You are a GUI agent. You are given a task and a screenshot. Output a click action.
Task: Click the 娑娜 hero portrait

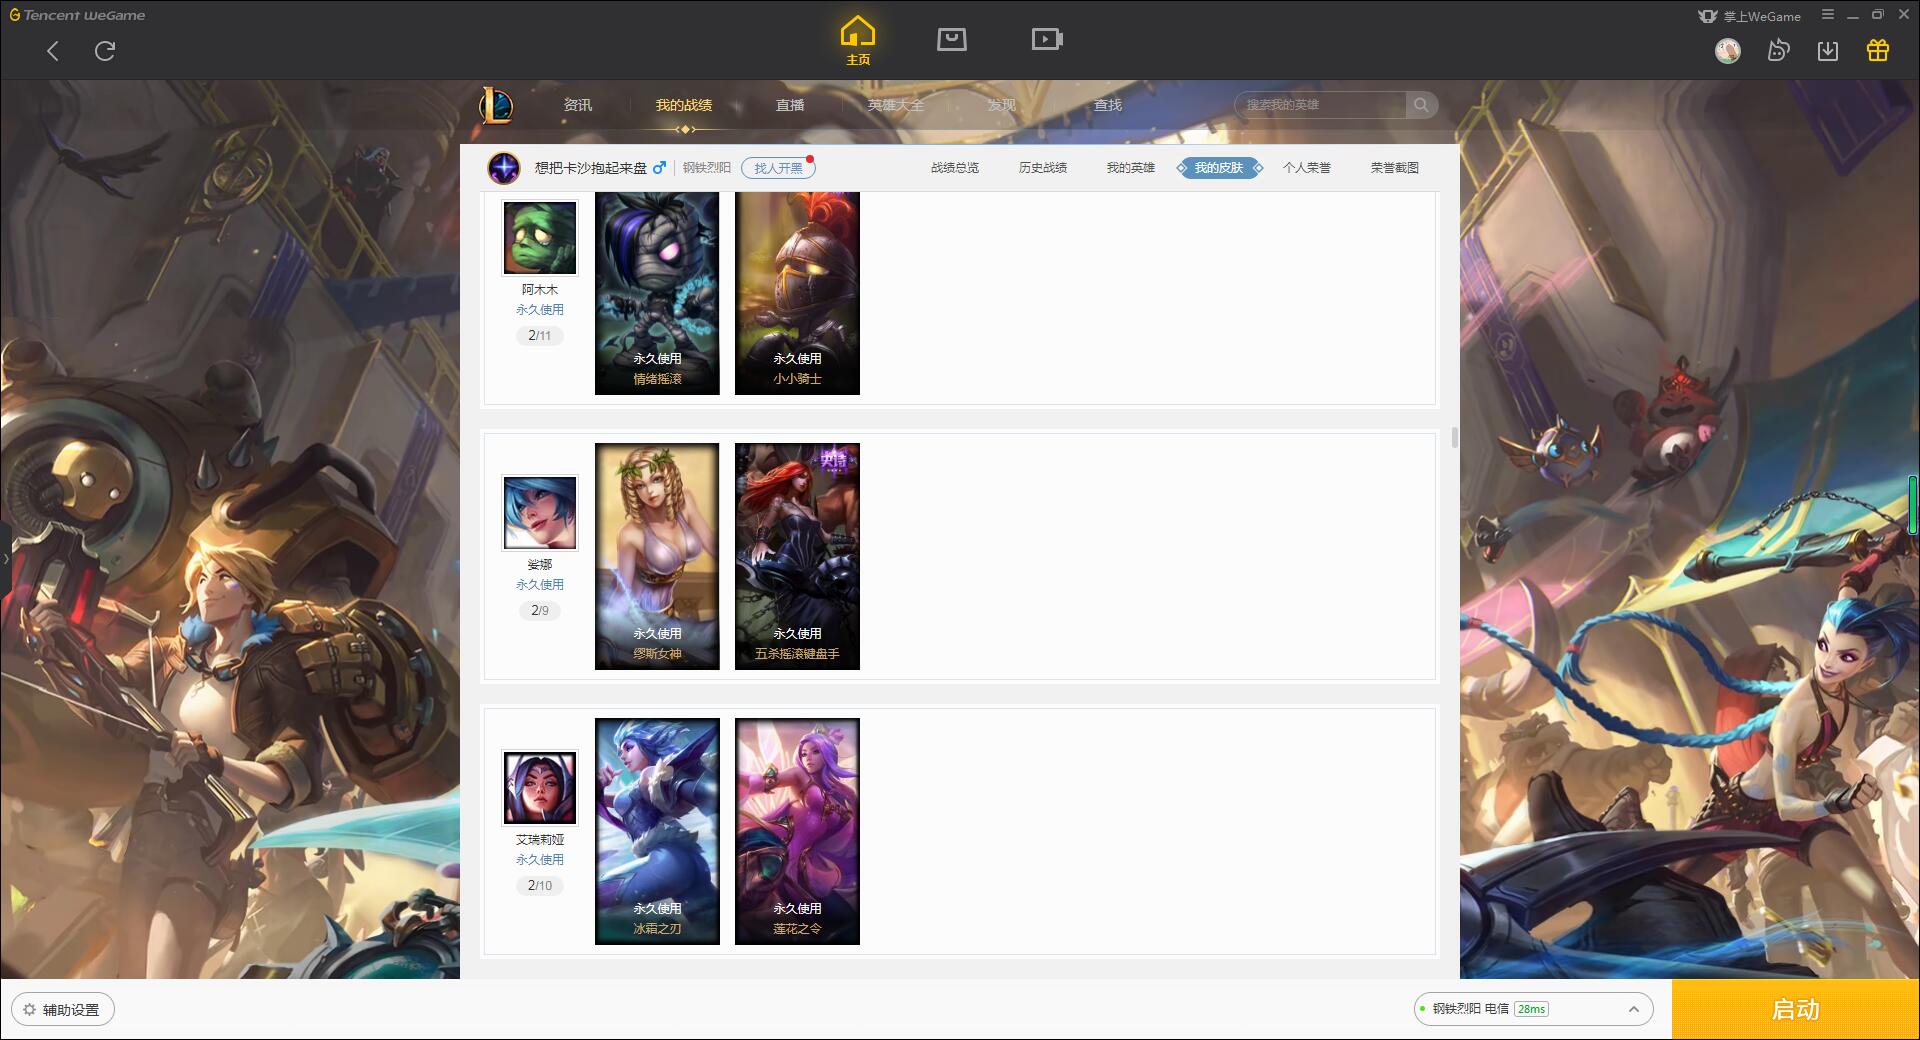[540, 513]
